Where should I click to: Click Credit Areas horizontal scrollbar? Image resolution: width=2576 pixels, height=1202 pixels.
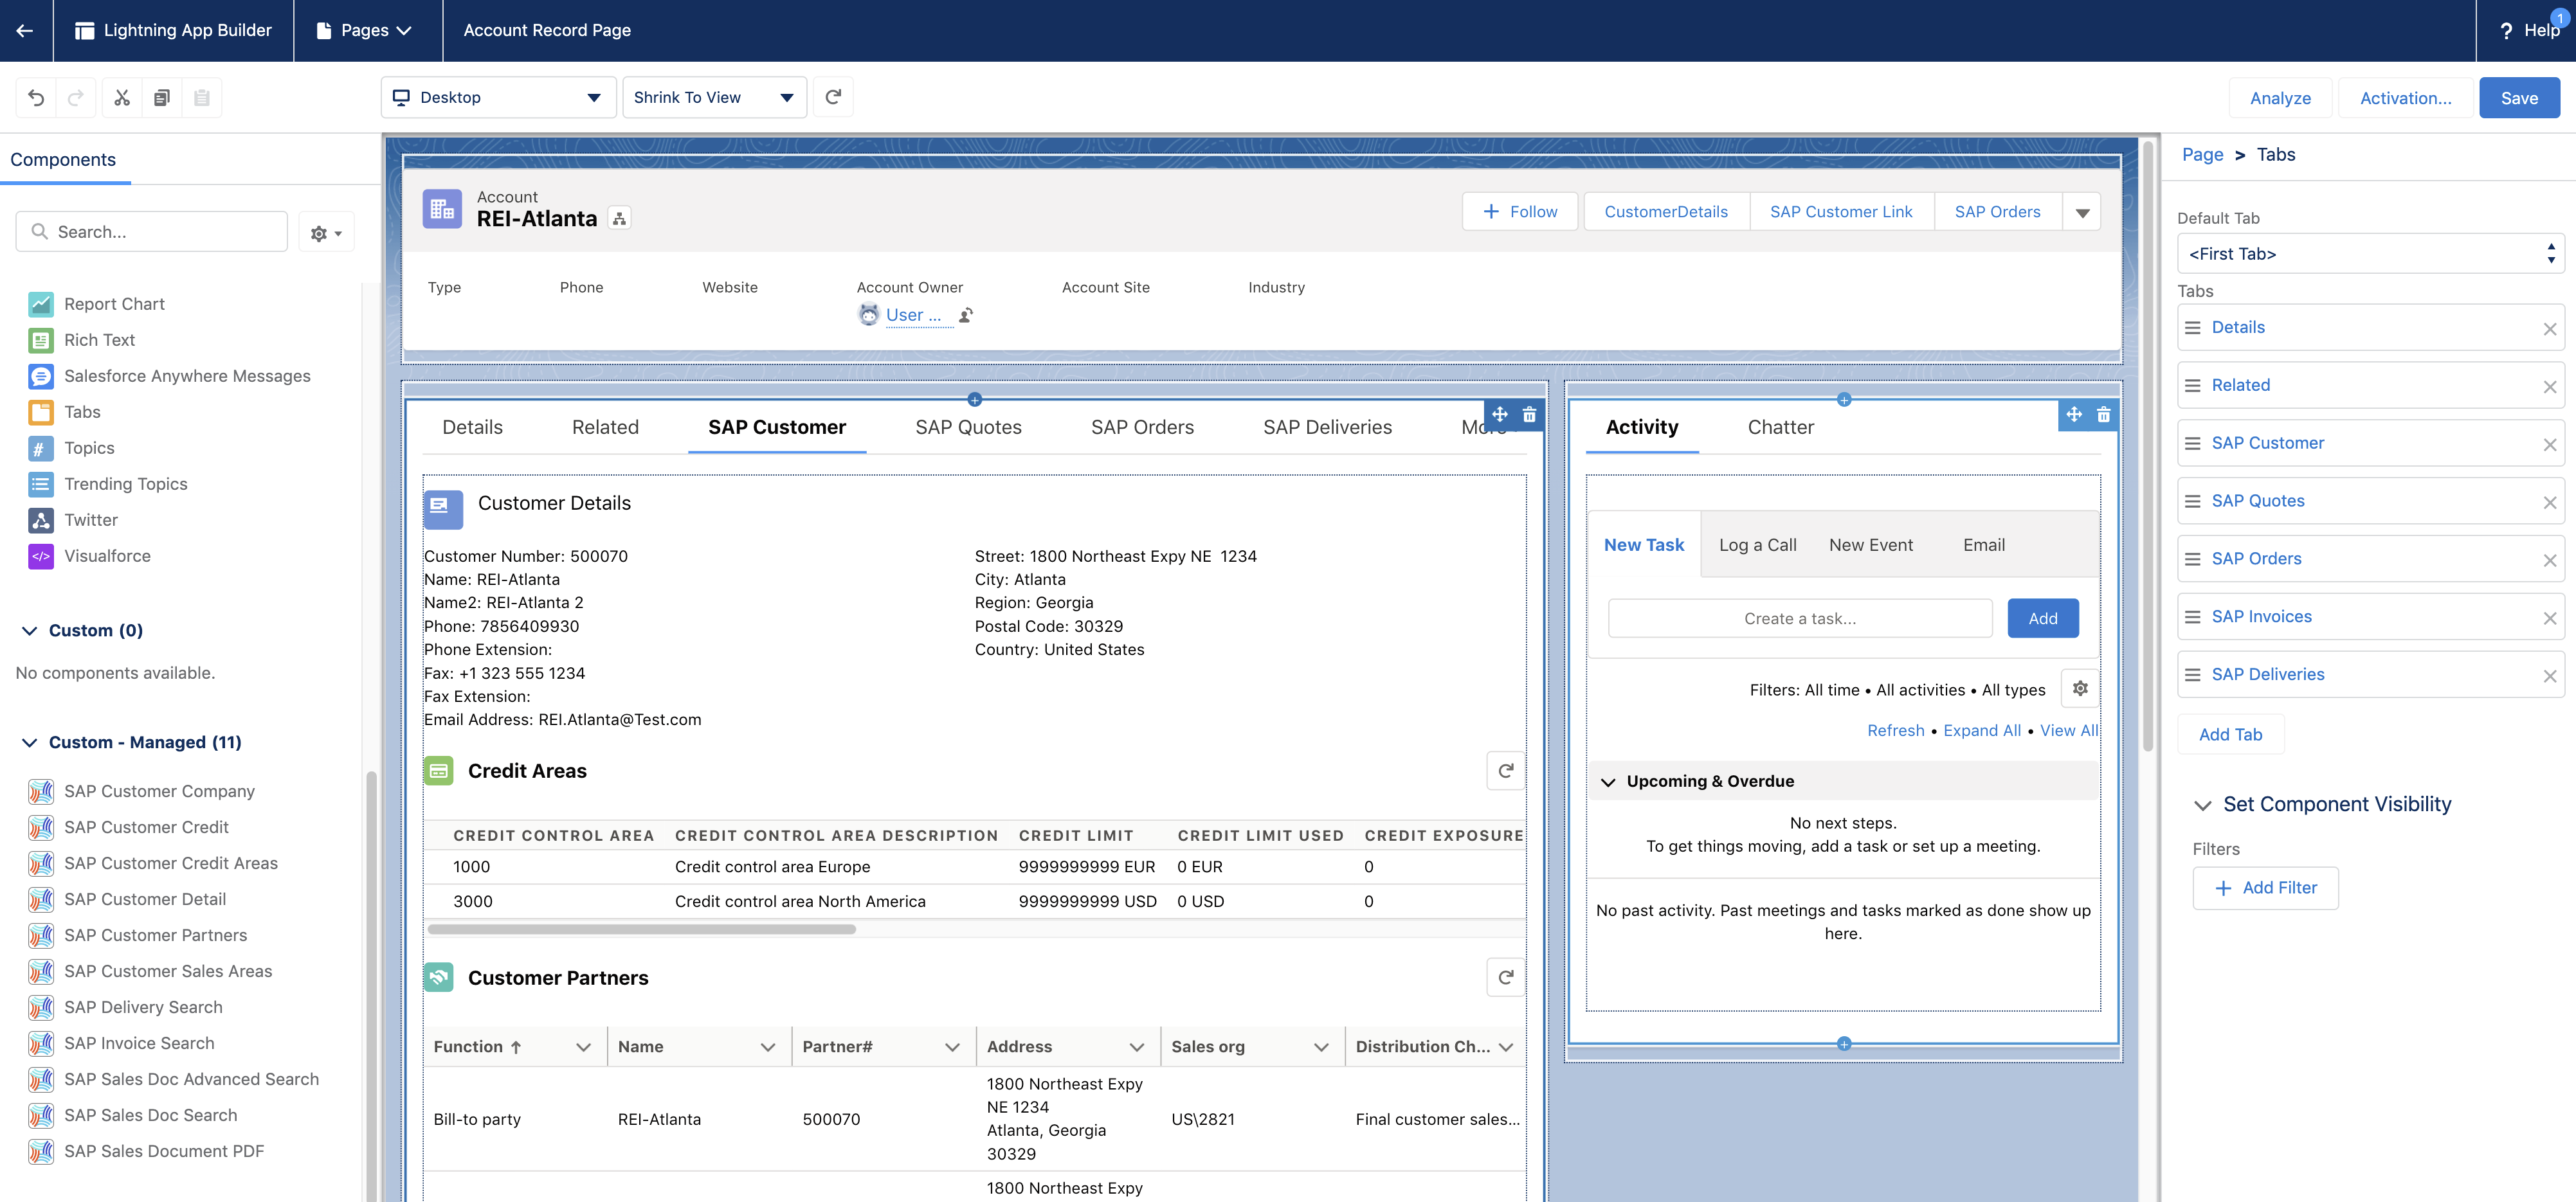tap(642, 930)
